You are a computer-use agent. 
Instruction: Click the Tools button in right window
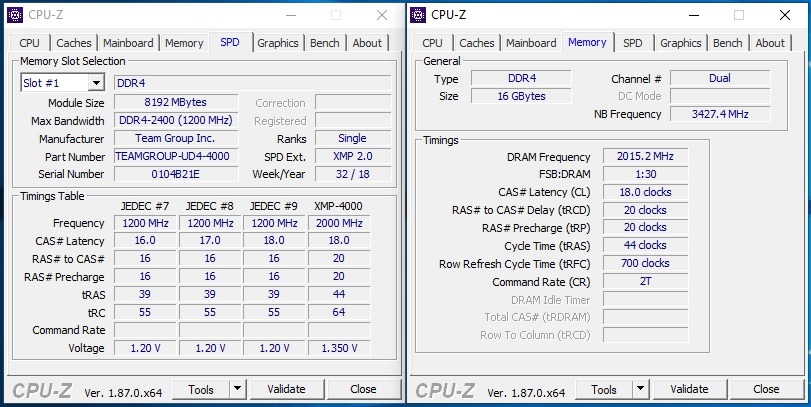tap(604, 389)
